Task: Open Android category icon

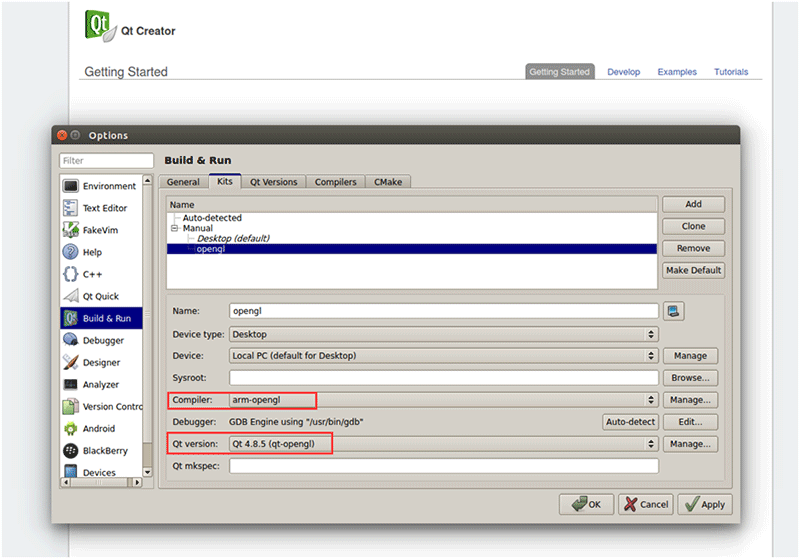Action: (70, 428)
